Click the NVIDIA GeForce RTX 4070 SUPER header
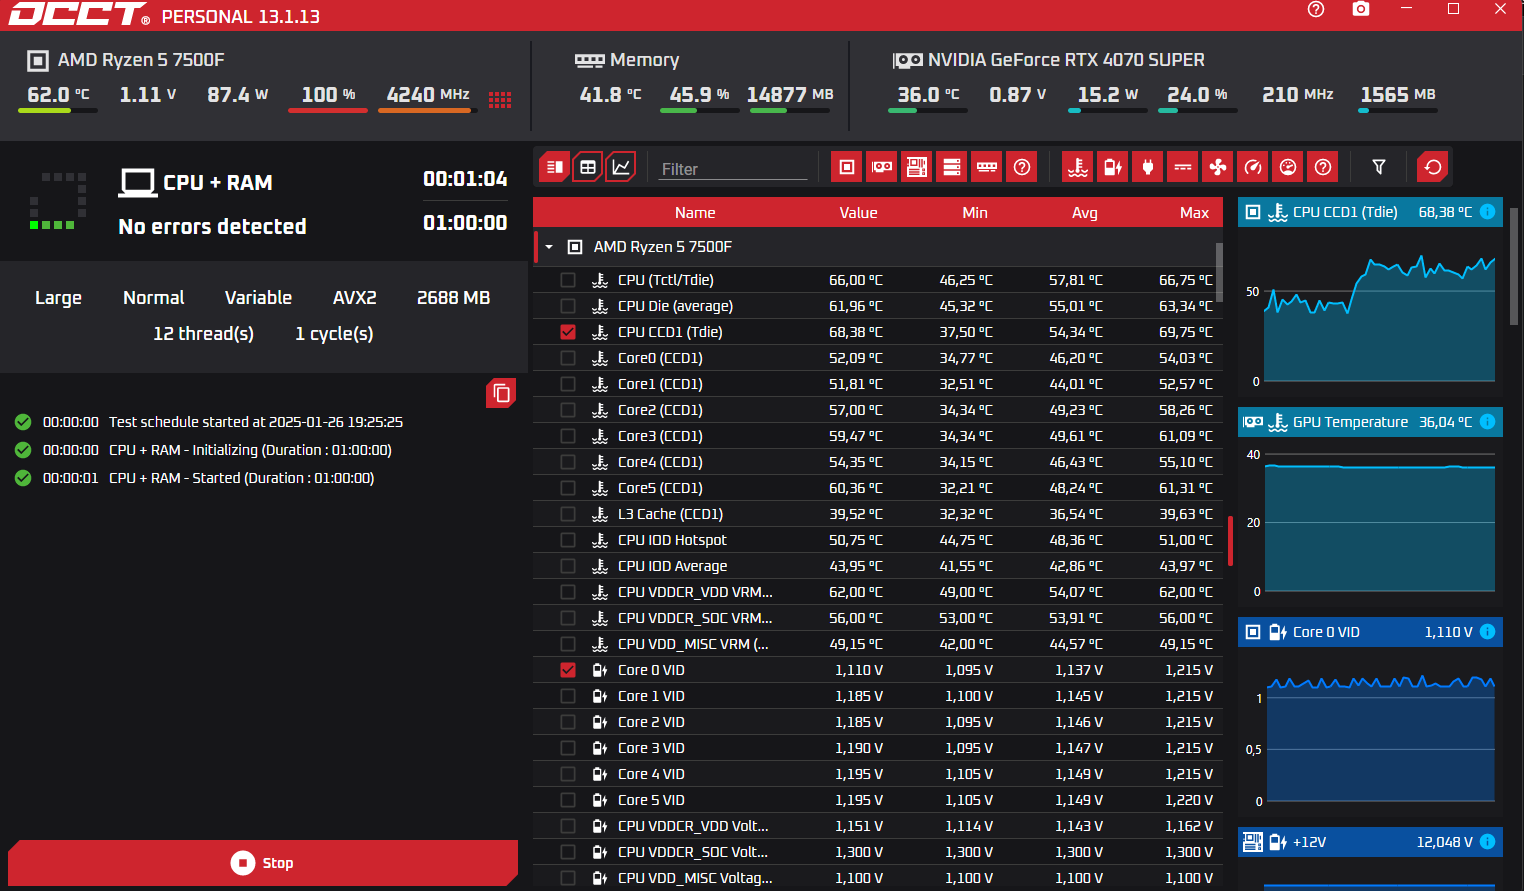The width and height of the screenshot is (1524, 891). coord(1066,60)
